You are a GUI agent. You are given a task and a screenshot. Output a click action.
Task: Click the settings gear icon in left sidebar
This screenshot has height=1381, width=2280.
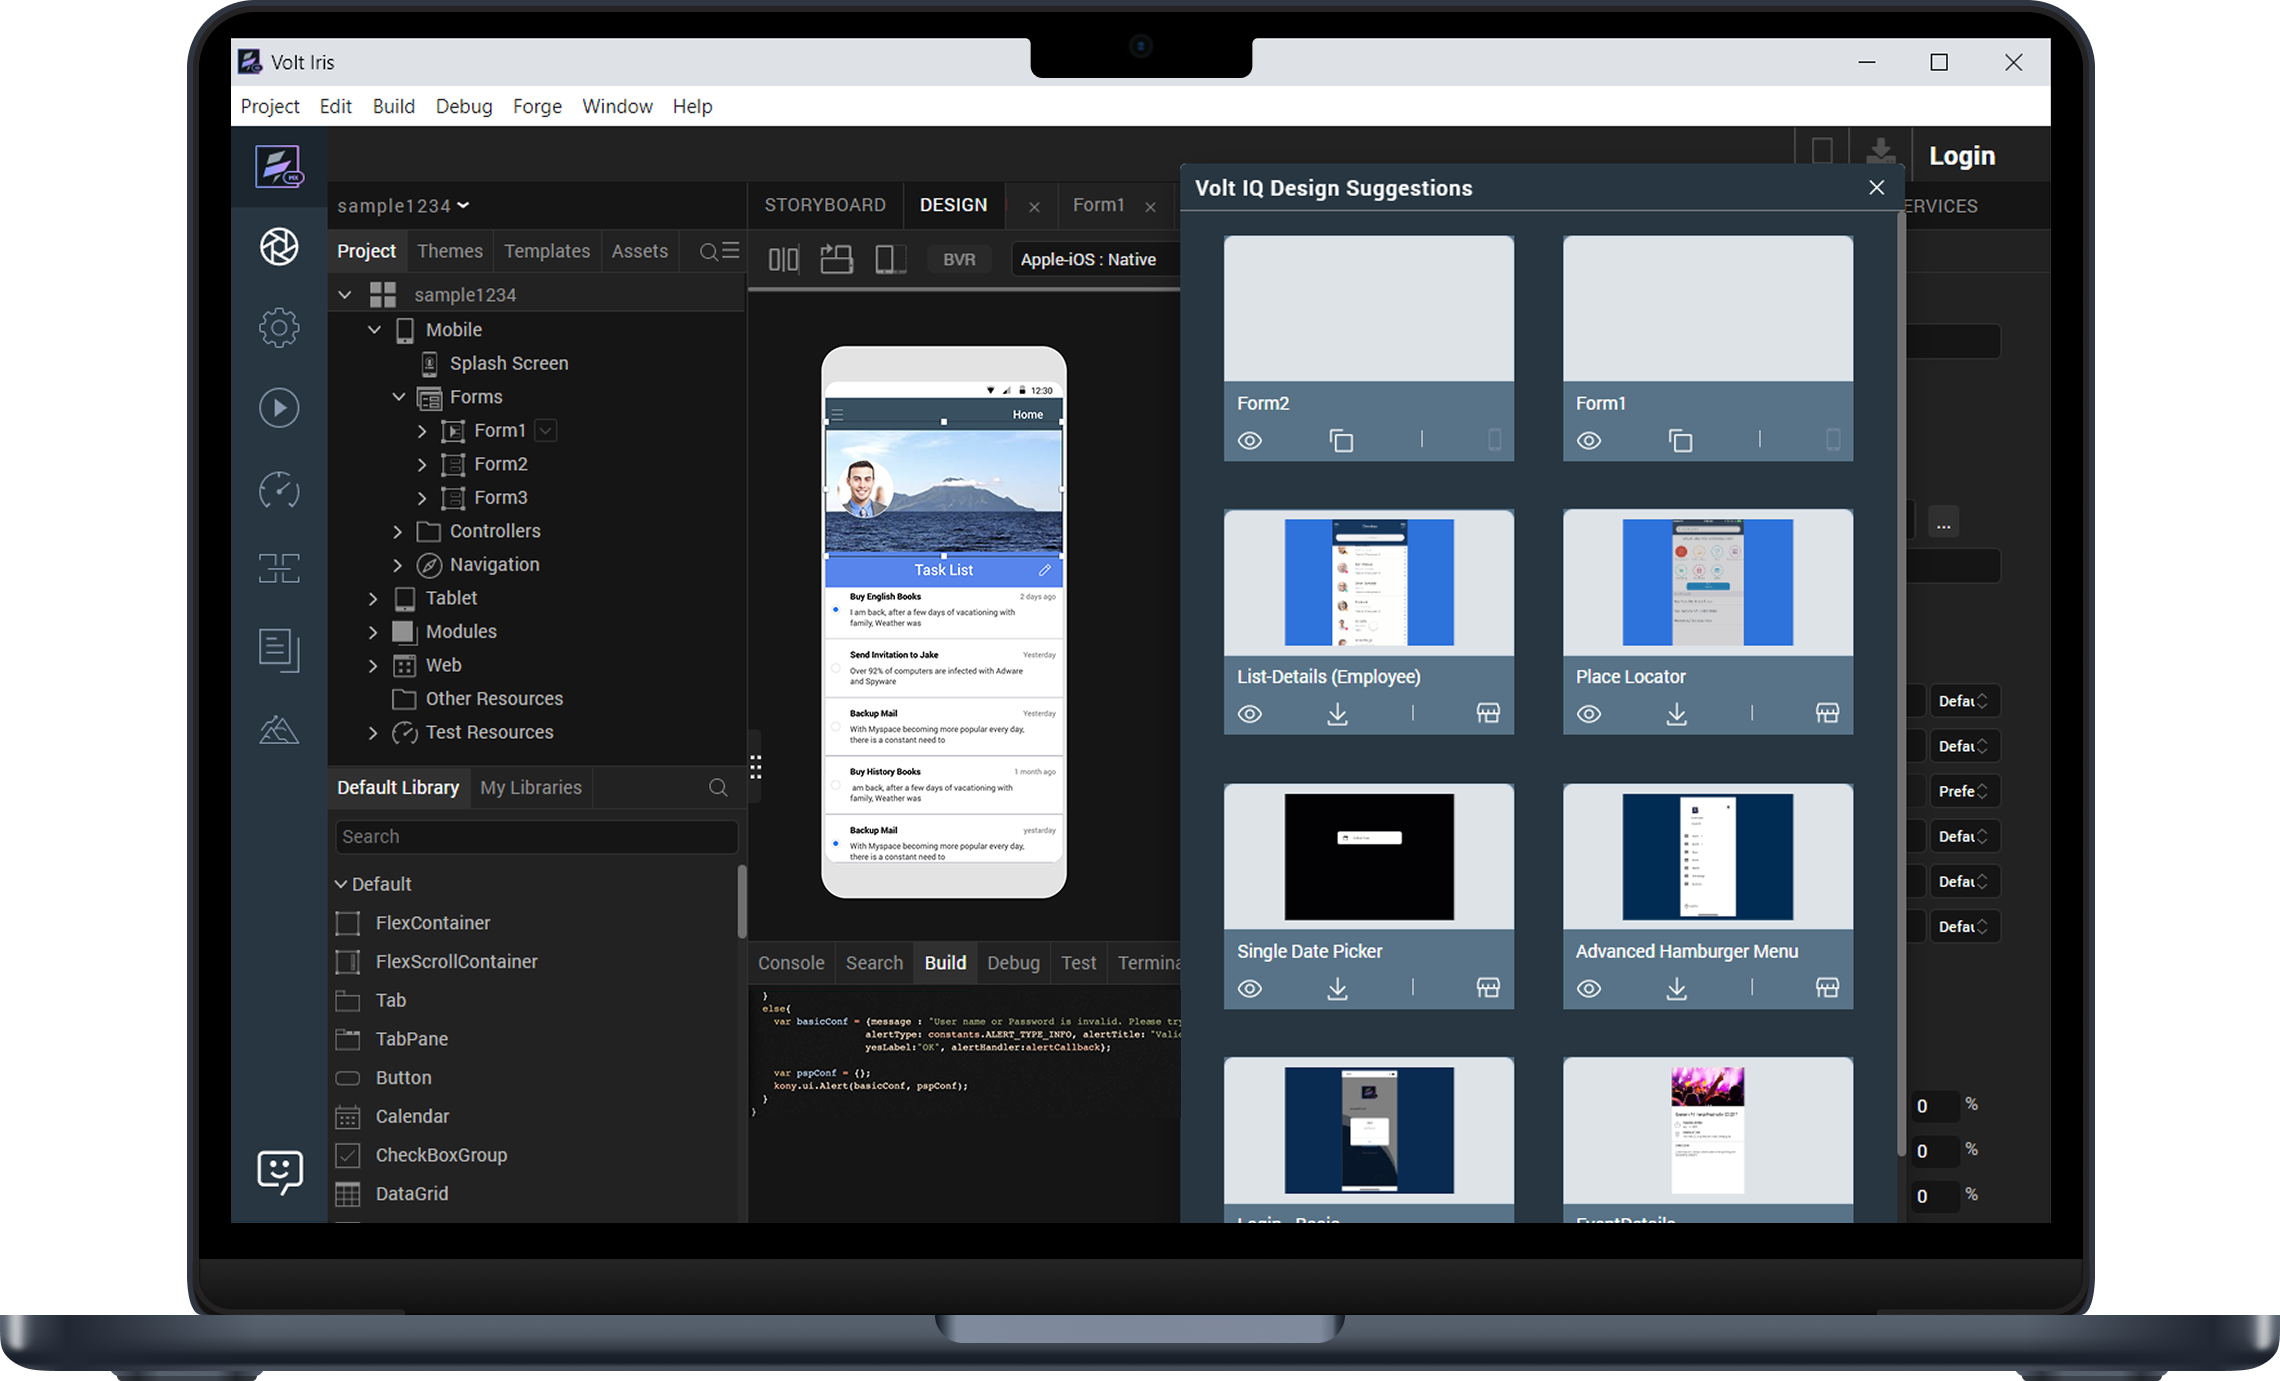click(x=279, y=327)
